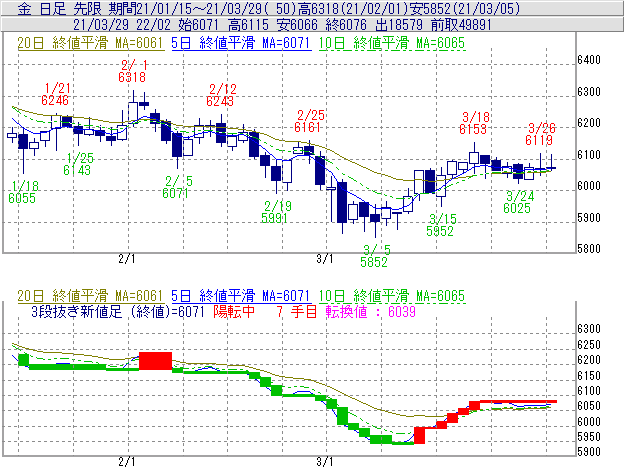Click the 3/24 low label 6025
The height and width of the screenshot is (473, 624).
coord(517,208)
